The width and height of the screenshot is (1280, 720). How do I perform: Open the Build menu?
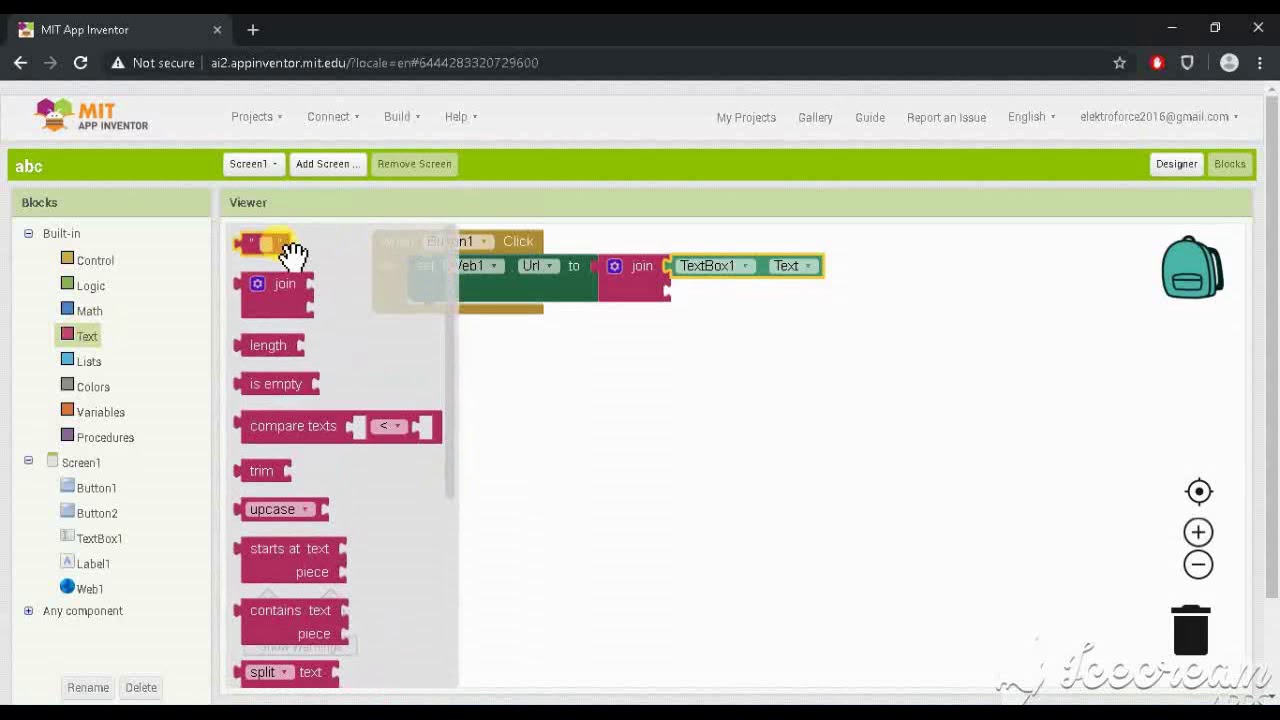coord(401,117)
